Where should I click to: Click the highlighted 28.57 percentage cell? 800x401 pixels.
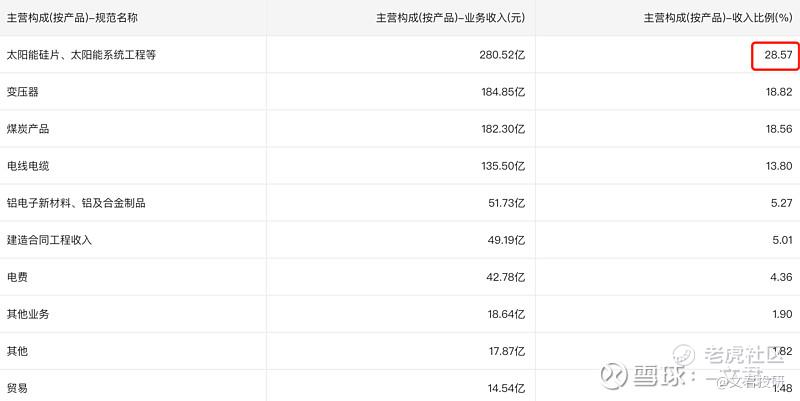pos(777,55)
